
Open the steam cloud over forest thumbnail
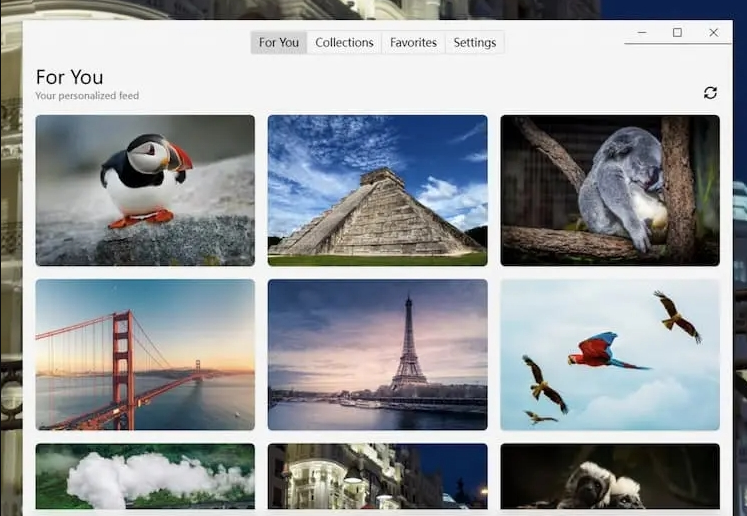point(145,477)
